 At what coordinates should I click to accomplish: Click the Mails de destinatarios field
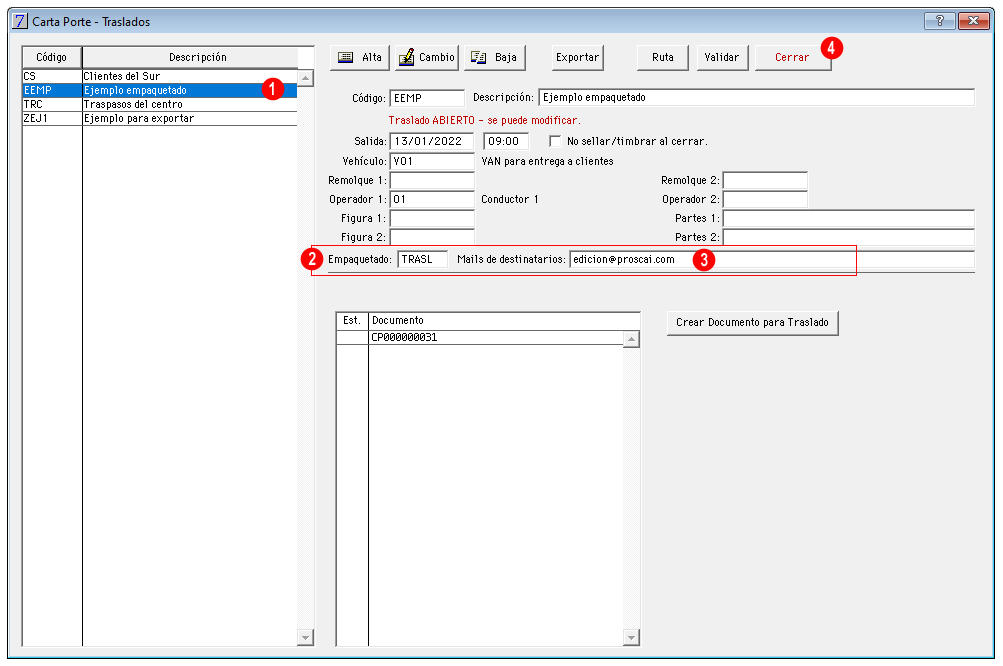(771, 259)
